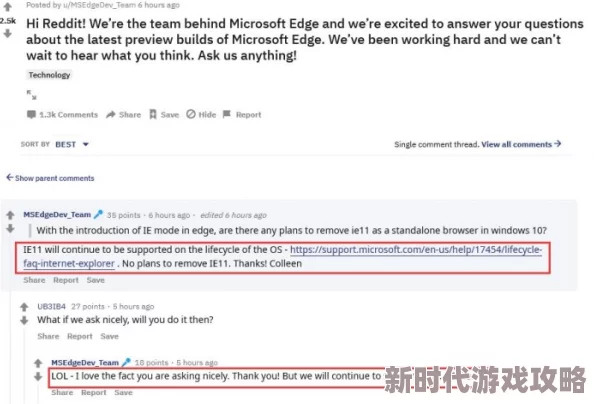Upvote MSEdgeDev_Team's IE11 comment
This screenshot has width=594, height=404.
tap(10, 215)
